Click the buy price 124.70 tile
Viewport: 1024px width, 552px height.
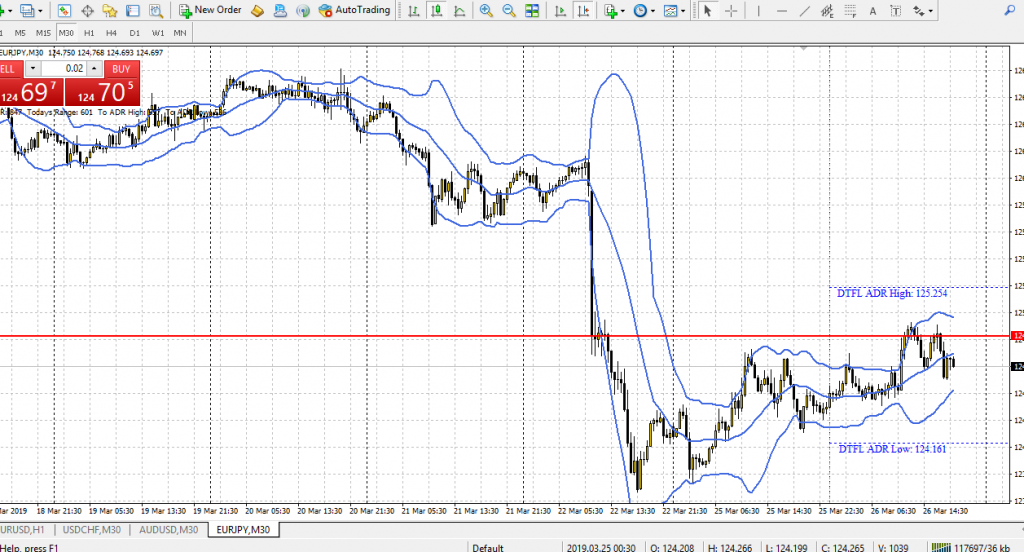coord(103,92)
